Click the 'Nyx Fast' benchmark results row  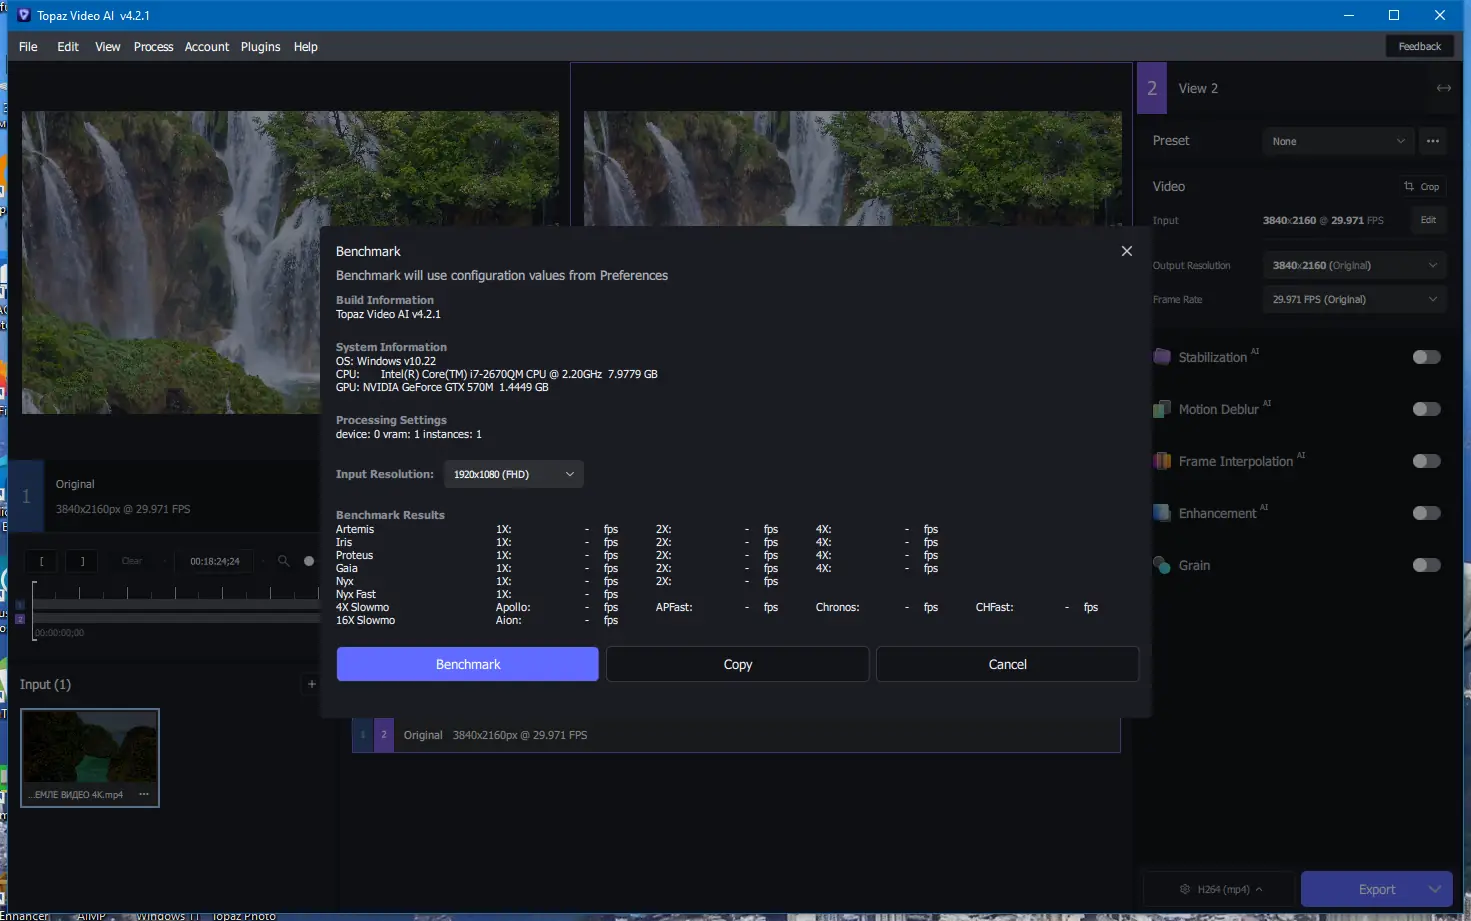[x=477, y=594]
